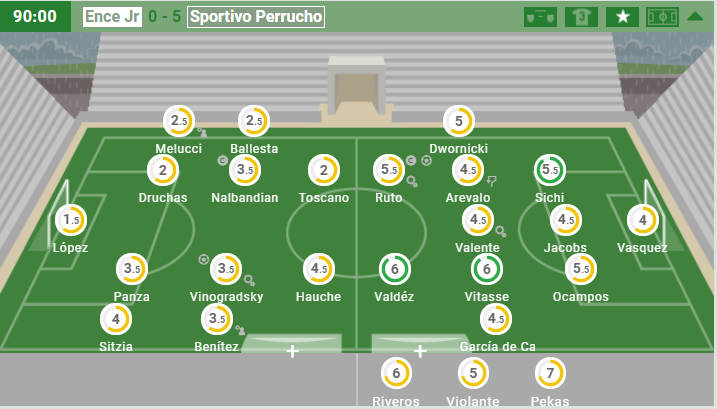Screen dimensions: 717x409
Task: Open substitute Pekas rating circle
Action: click(x=550, y=373)
